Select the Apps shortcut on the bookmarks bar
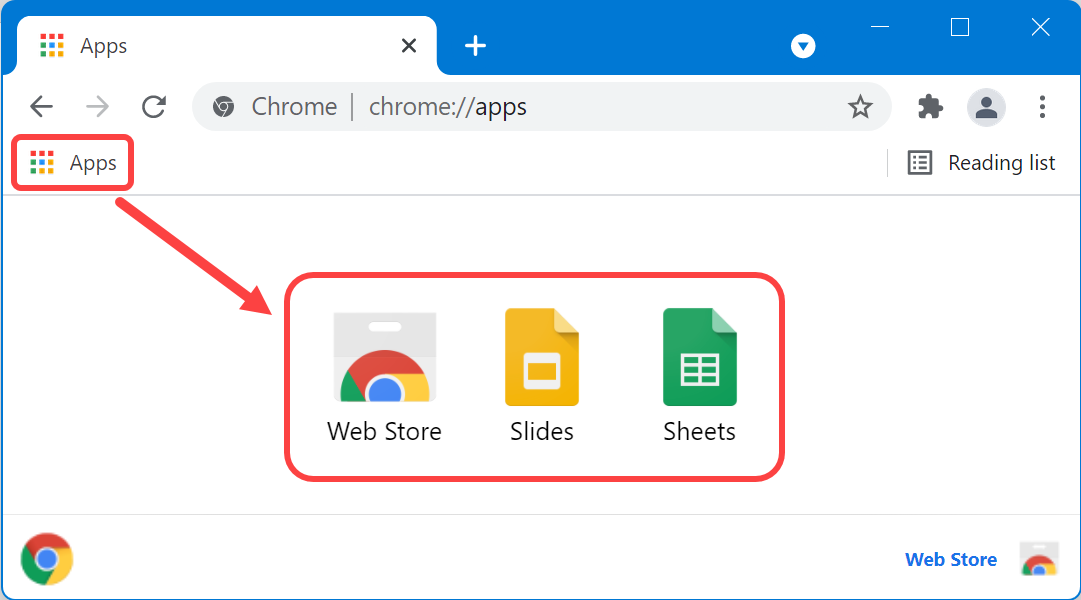The width and height of the screenshot is (1081, 600). (71, 162)
